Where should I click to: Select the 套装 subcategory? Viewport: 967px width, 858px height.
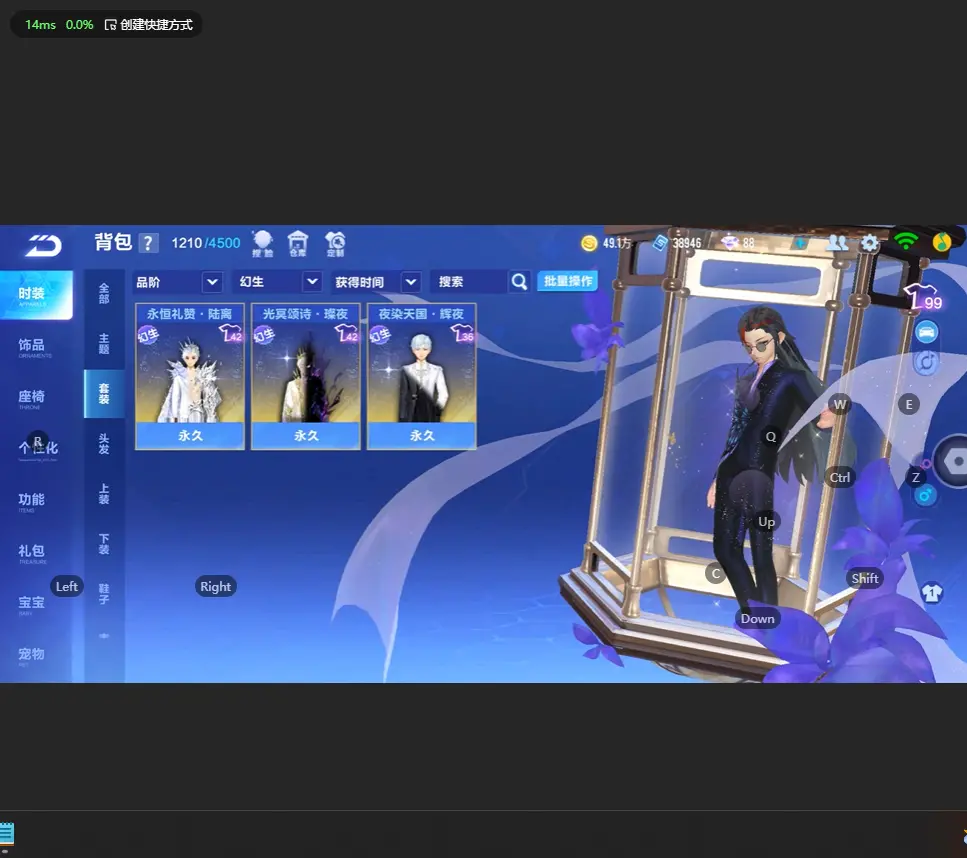point(104,394)
